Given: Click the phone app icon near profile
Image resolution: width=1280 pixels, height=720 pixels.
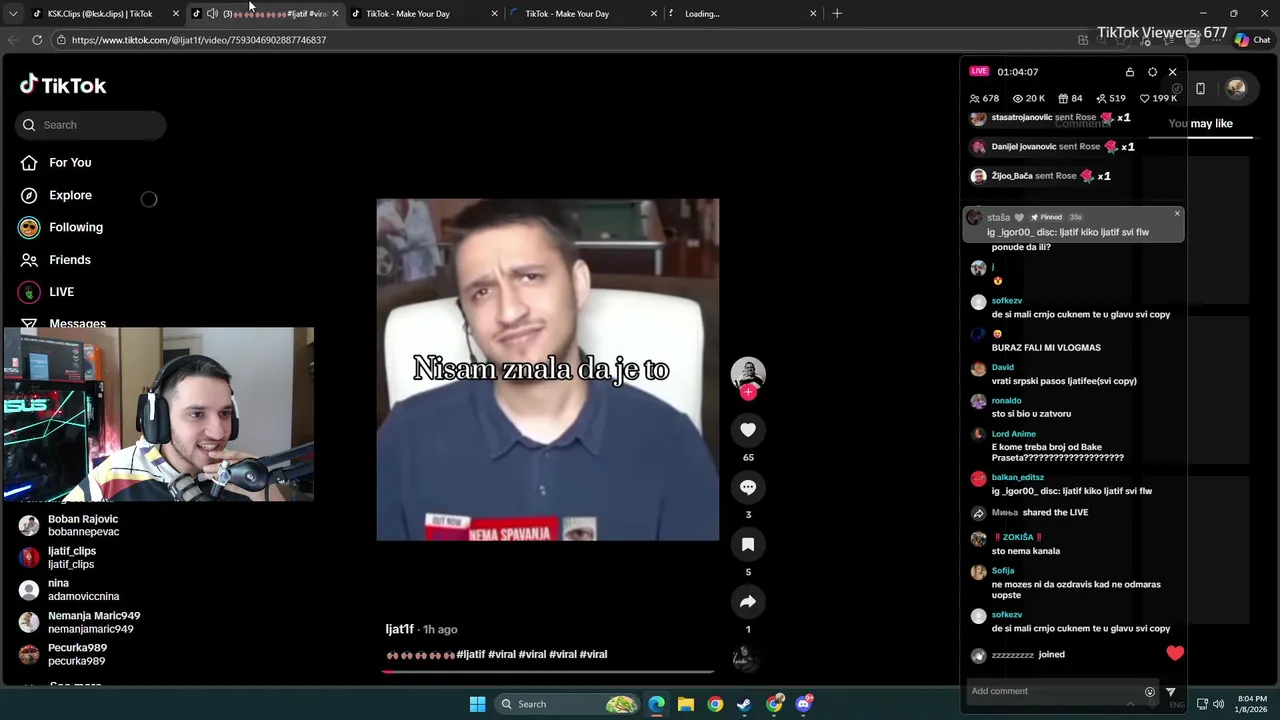Looking at the screenshot, I should tap(1201, 88).
